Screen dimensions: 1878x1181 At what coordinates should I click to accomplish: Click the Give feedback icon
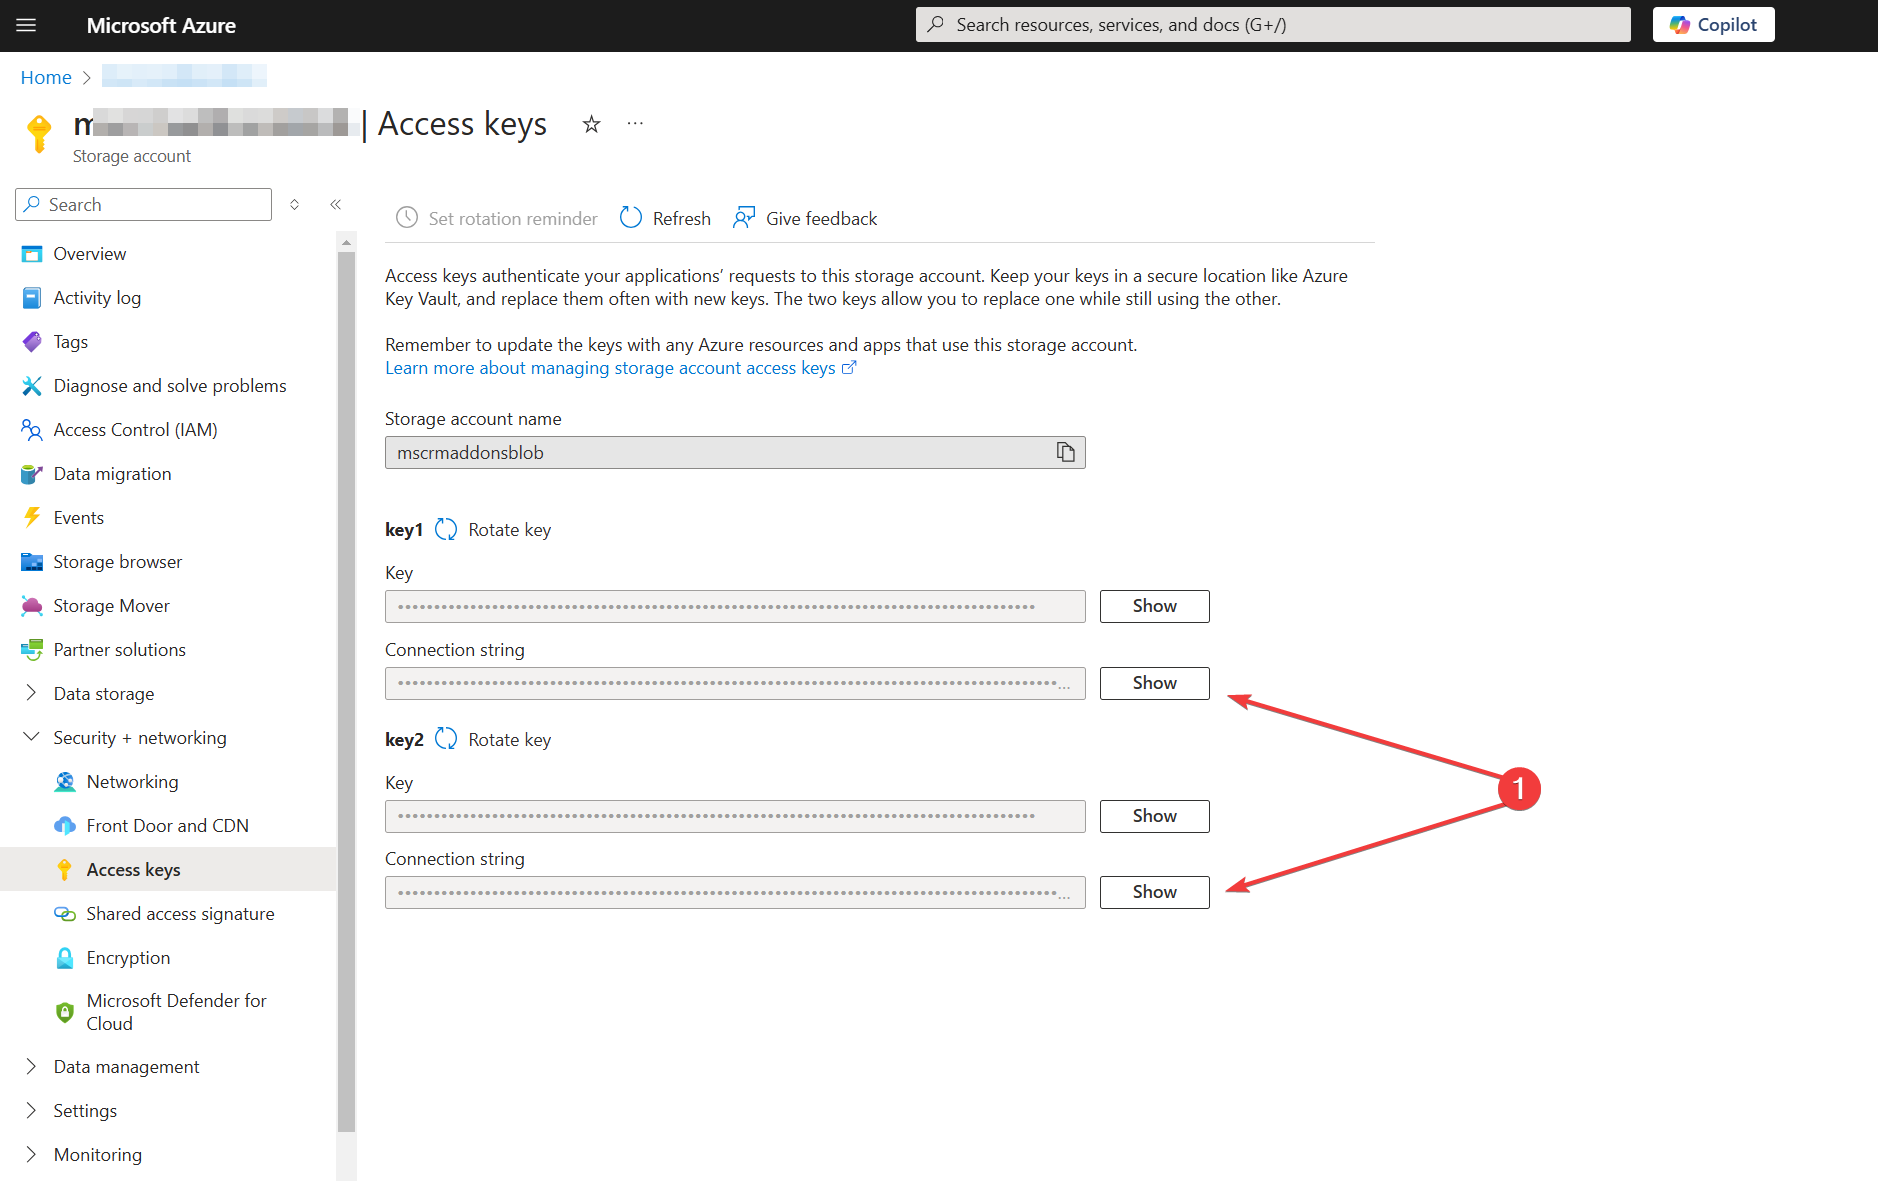744,217
